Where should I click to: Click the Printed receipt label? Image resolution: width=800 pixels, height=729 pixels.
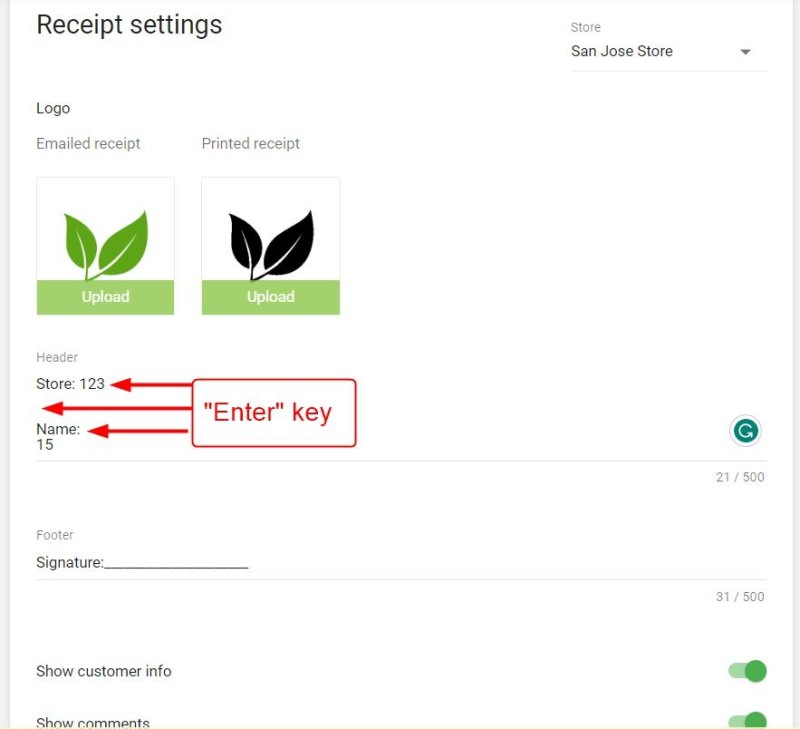pos(251,144)
